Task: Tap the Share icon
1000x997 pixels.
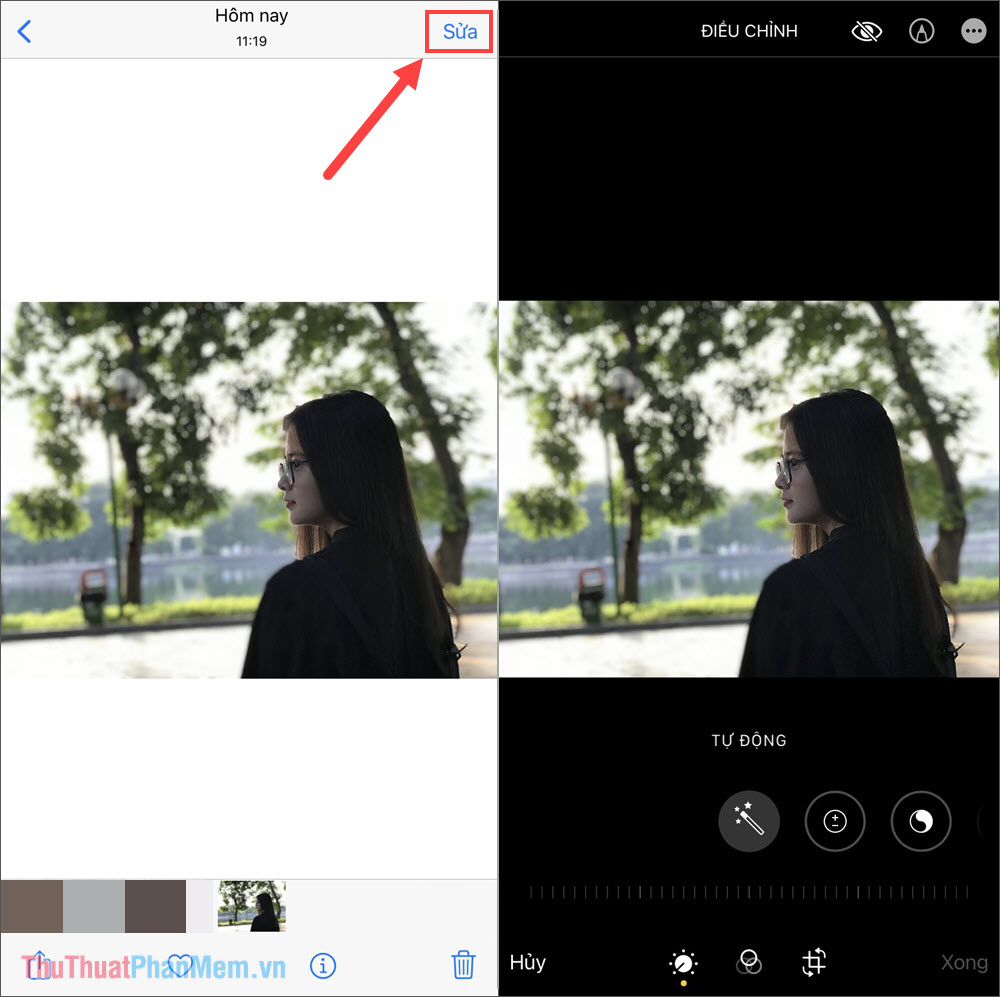Action: coord(40,965)
